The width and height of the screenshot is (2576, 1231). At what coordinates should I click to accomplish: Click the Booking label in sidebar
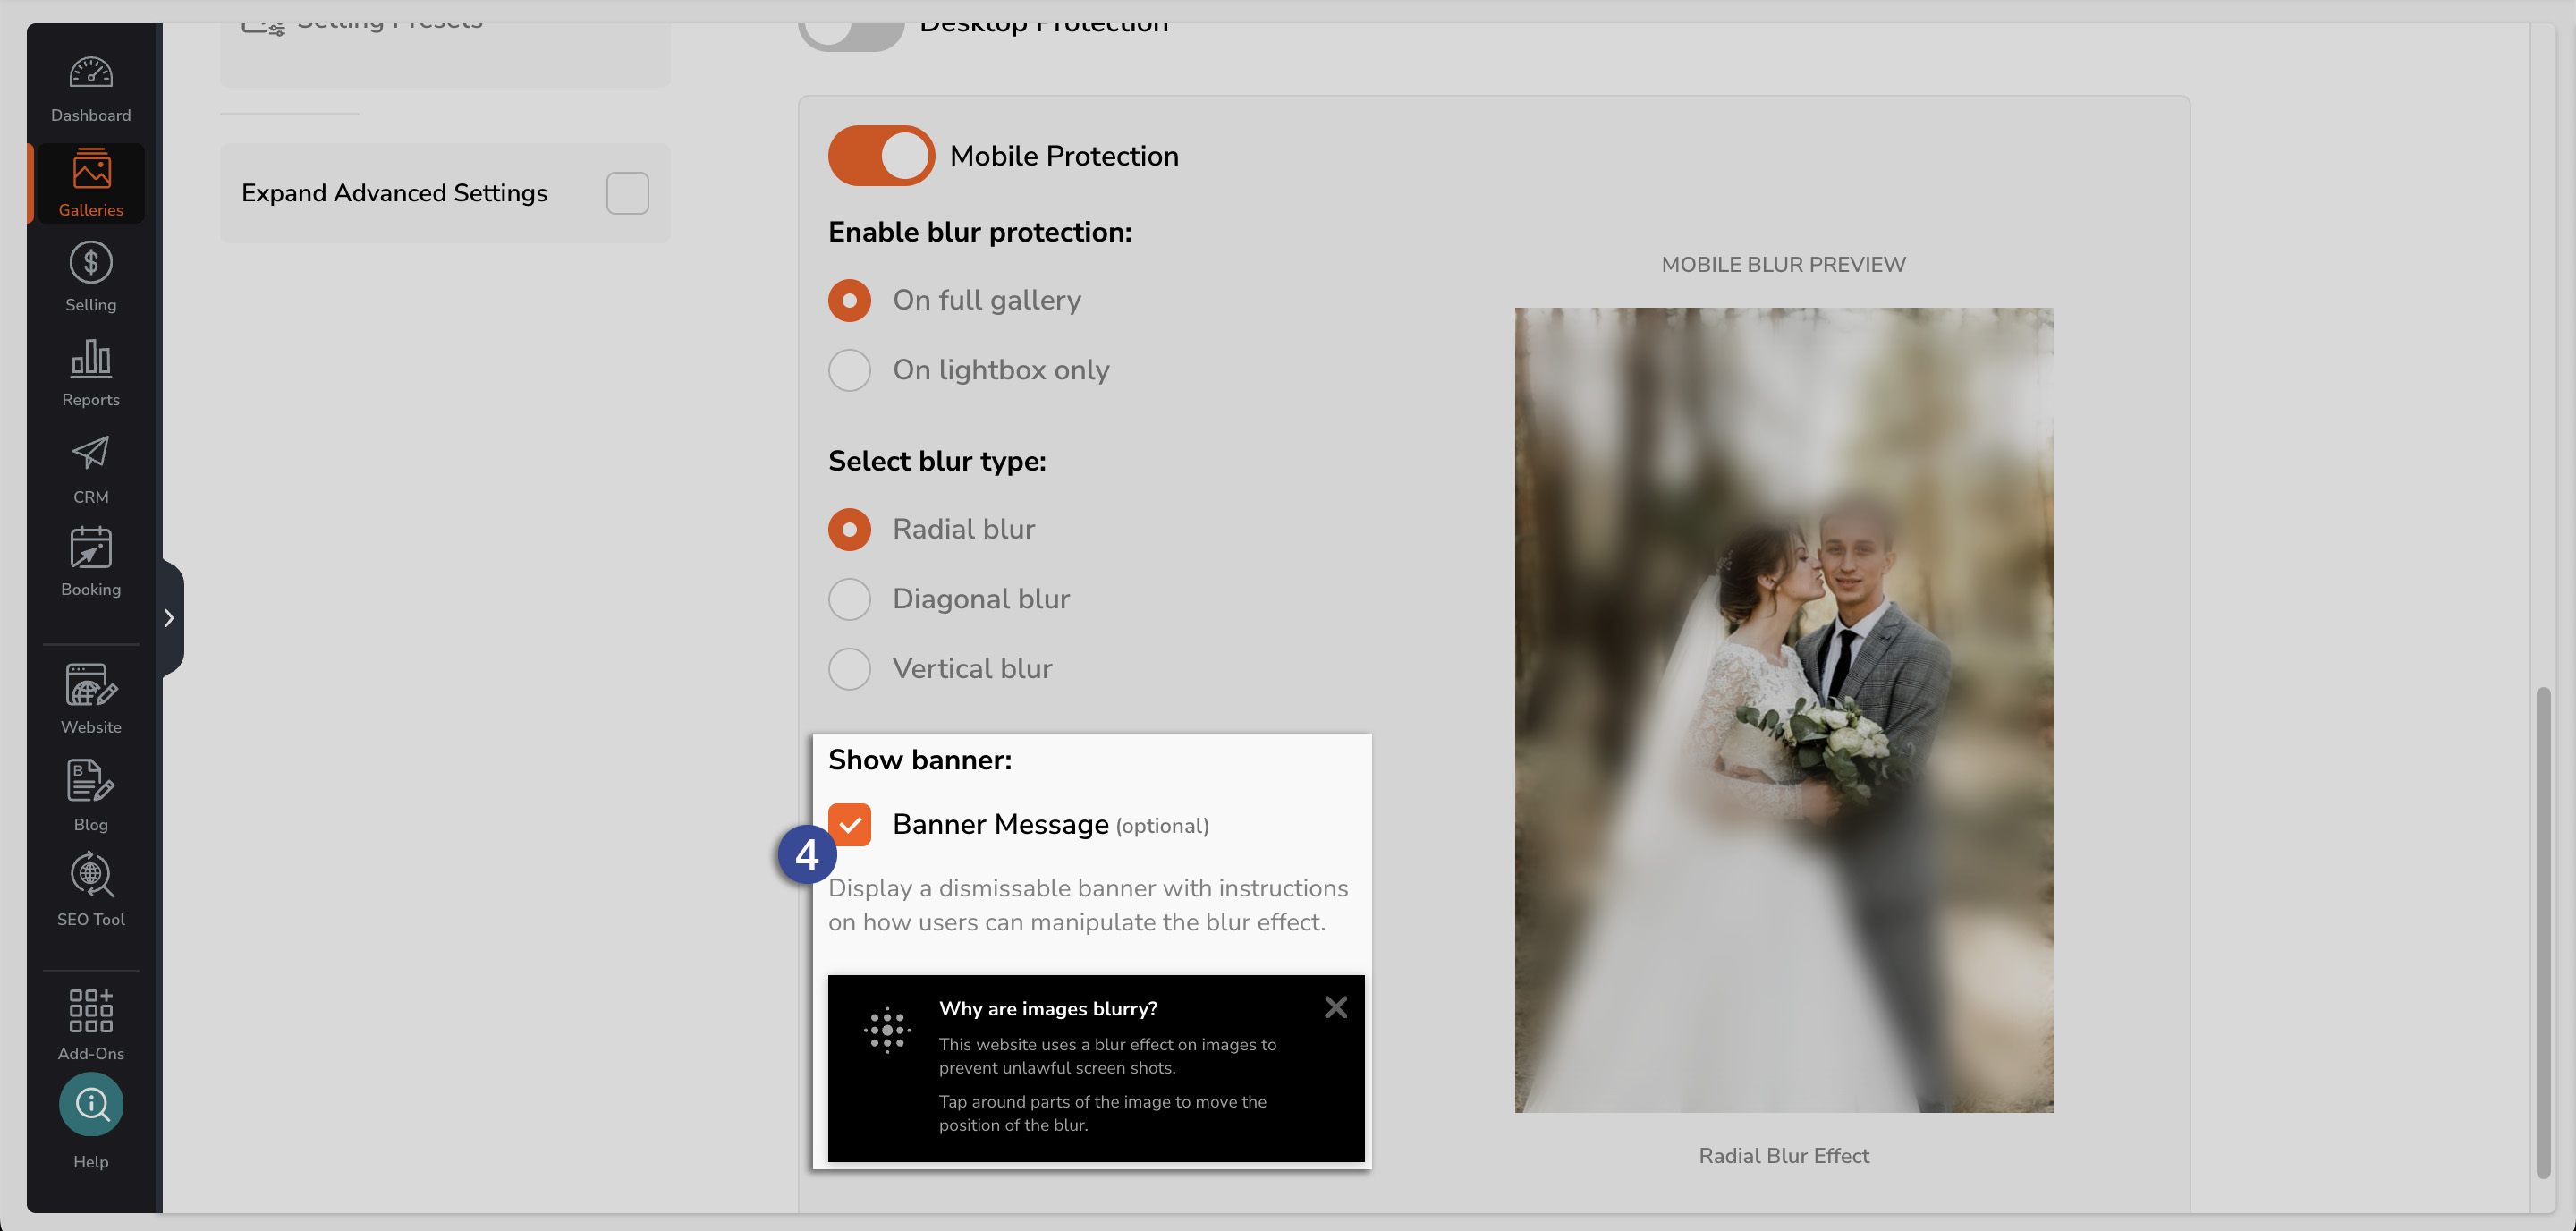point(91,590)
